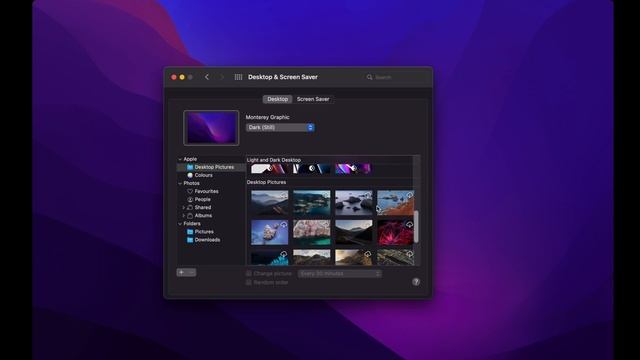Image resolution: width=640 pixels, height=360 pixels.
Task: Close the window with red button
Action: pyautogui.click(x=174, y=77)
